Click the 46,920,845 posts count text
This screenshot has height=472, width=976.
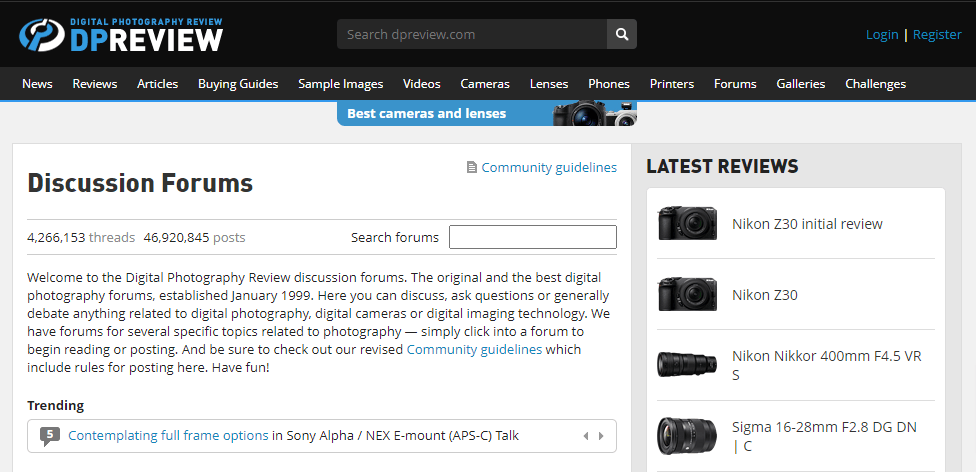pos(194,237)
